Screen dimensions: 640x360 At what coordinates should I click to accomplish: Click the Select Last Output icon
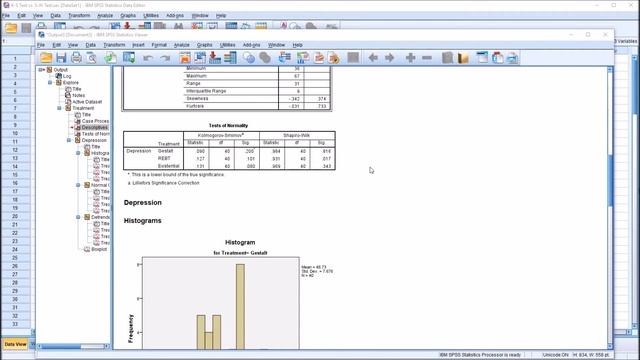point(284,58)
